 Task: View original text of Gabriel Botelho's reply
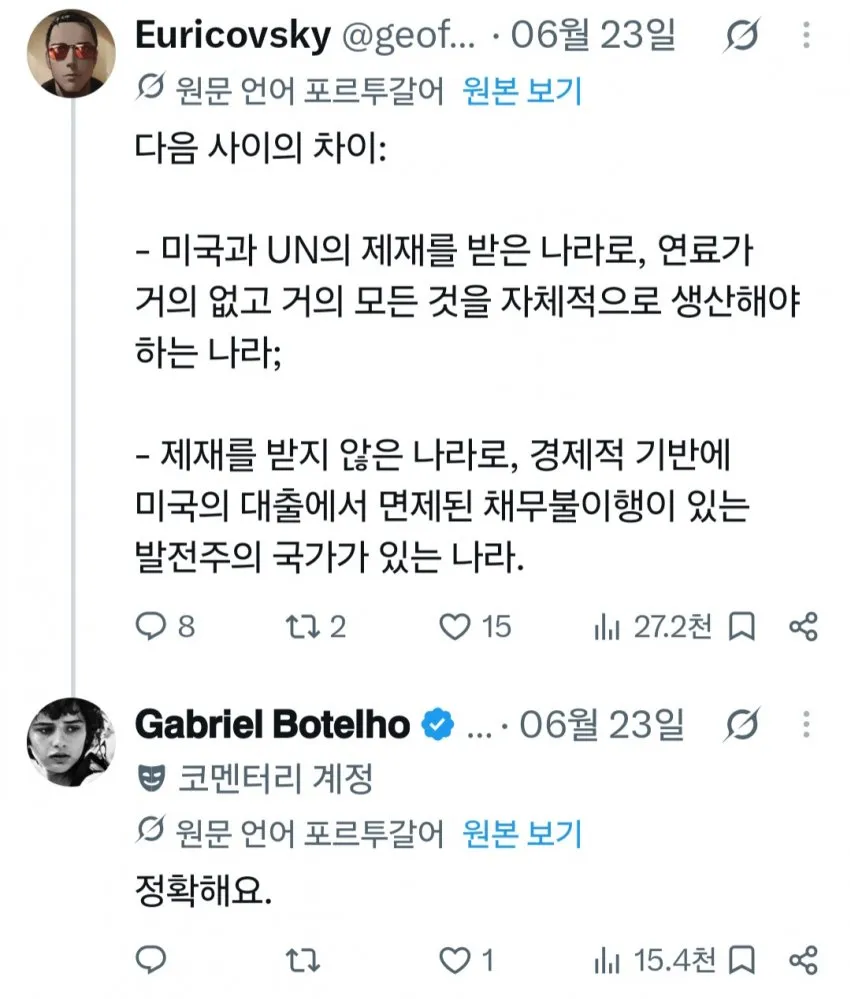(522, 833)
